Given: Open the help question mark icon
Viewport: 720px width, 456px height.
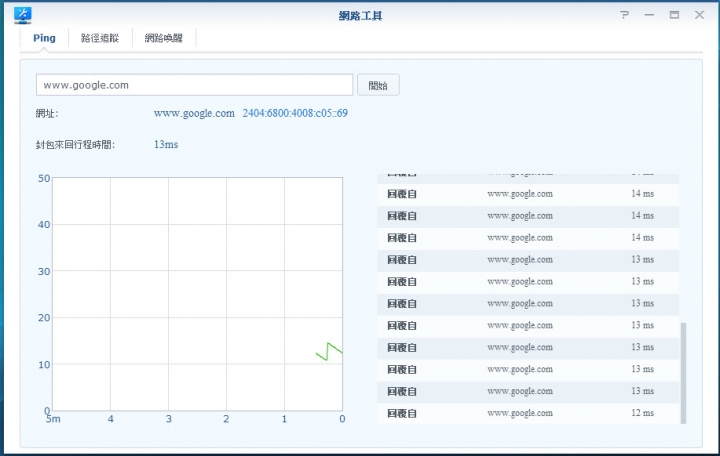Looking at the screenshot, I should (x=624, y=15).
